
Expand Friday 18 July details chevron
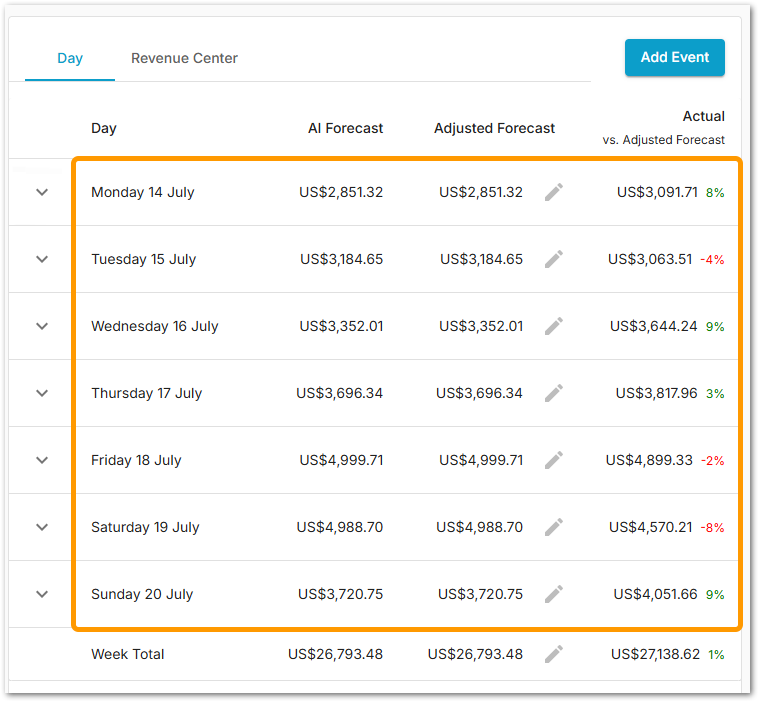point(42,460)
